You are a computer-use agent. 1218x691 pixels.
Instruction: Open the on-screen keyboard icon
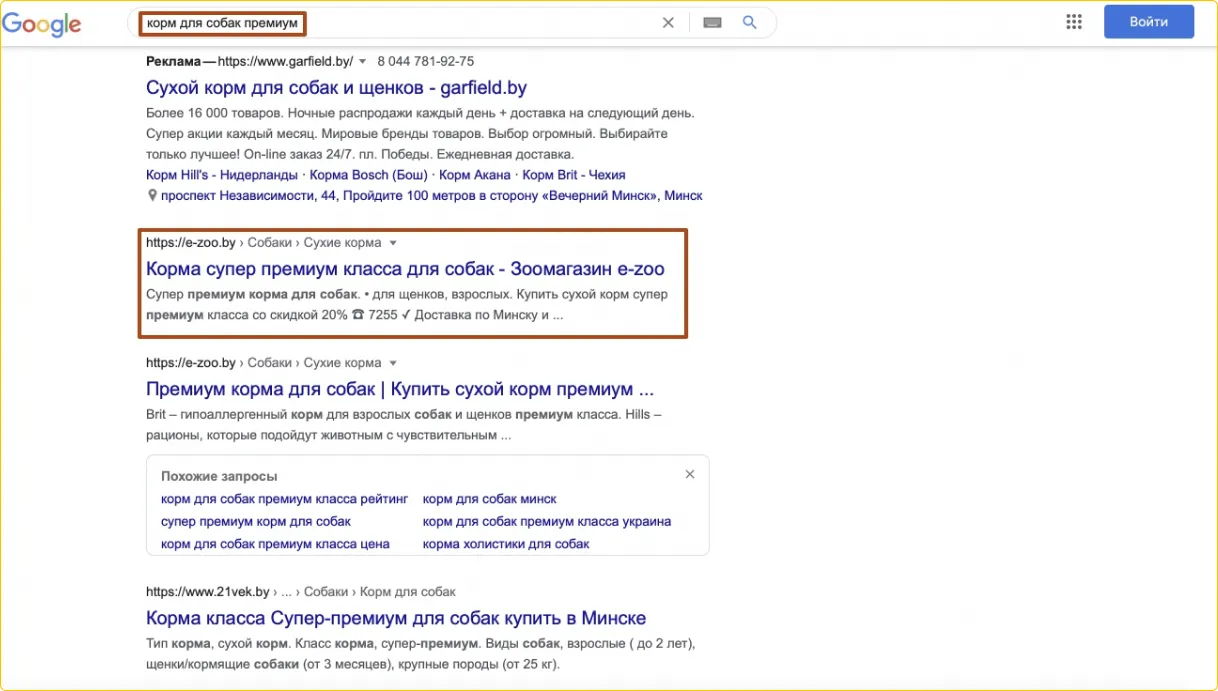(712, 23)
